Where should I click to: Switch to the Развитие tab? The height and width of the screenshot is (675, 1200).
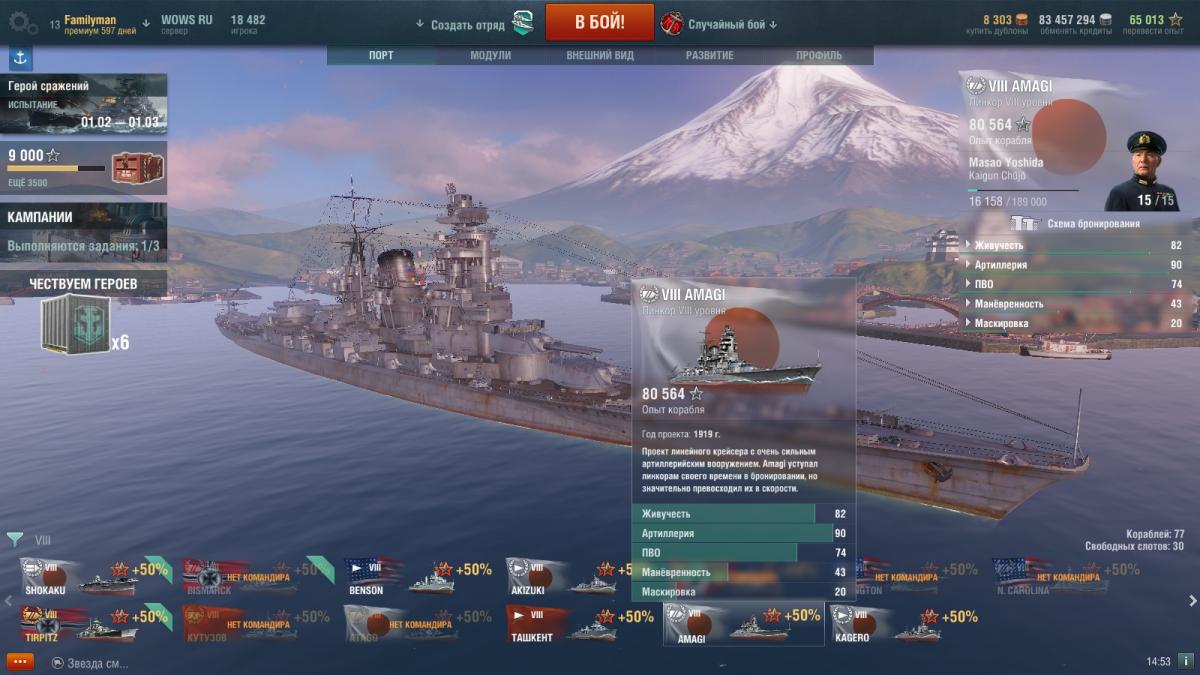(709, 56)
